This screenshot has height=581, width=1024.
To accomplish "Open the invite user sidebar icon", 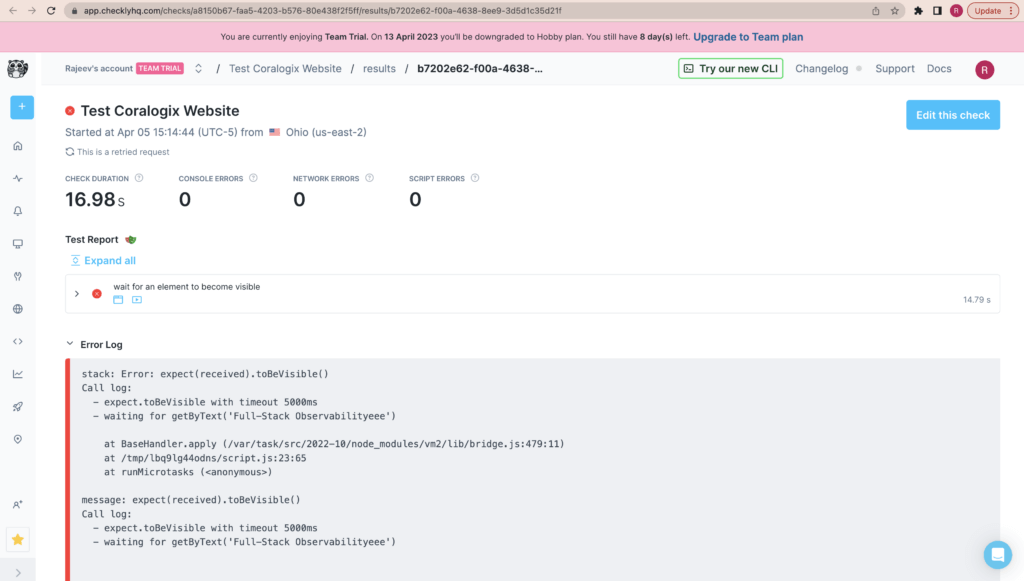I will tap(18, 505).
